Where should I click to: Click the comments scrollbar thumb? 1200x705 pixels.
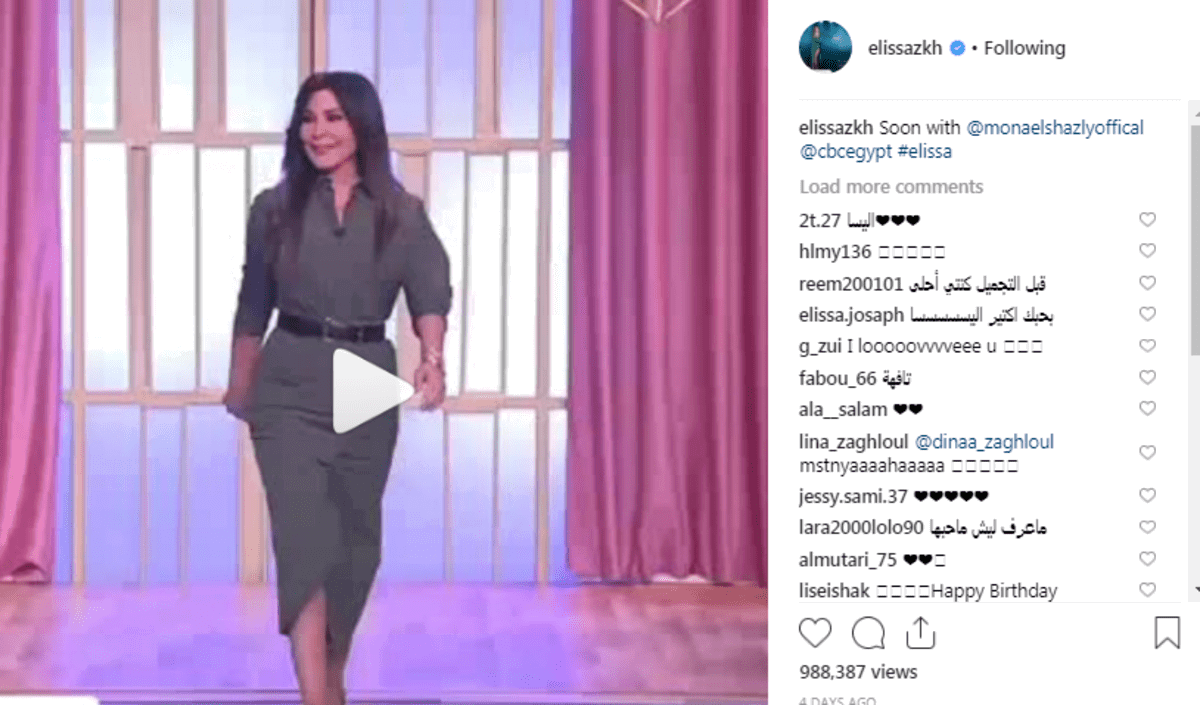[x=1194, y=228]
